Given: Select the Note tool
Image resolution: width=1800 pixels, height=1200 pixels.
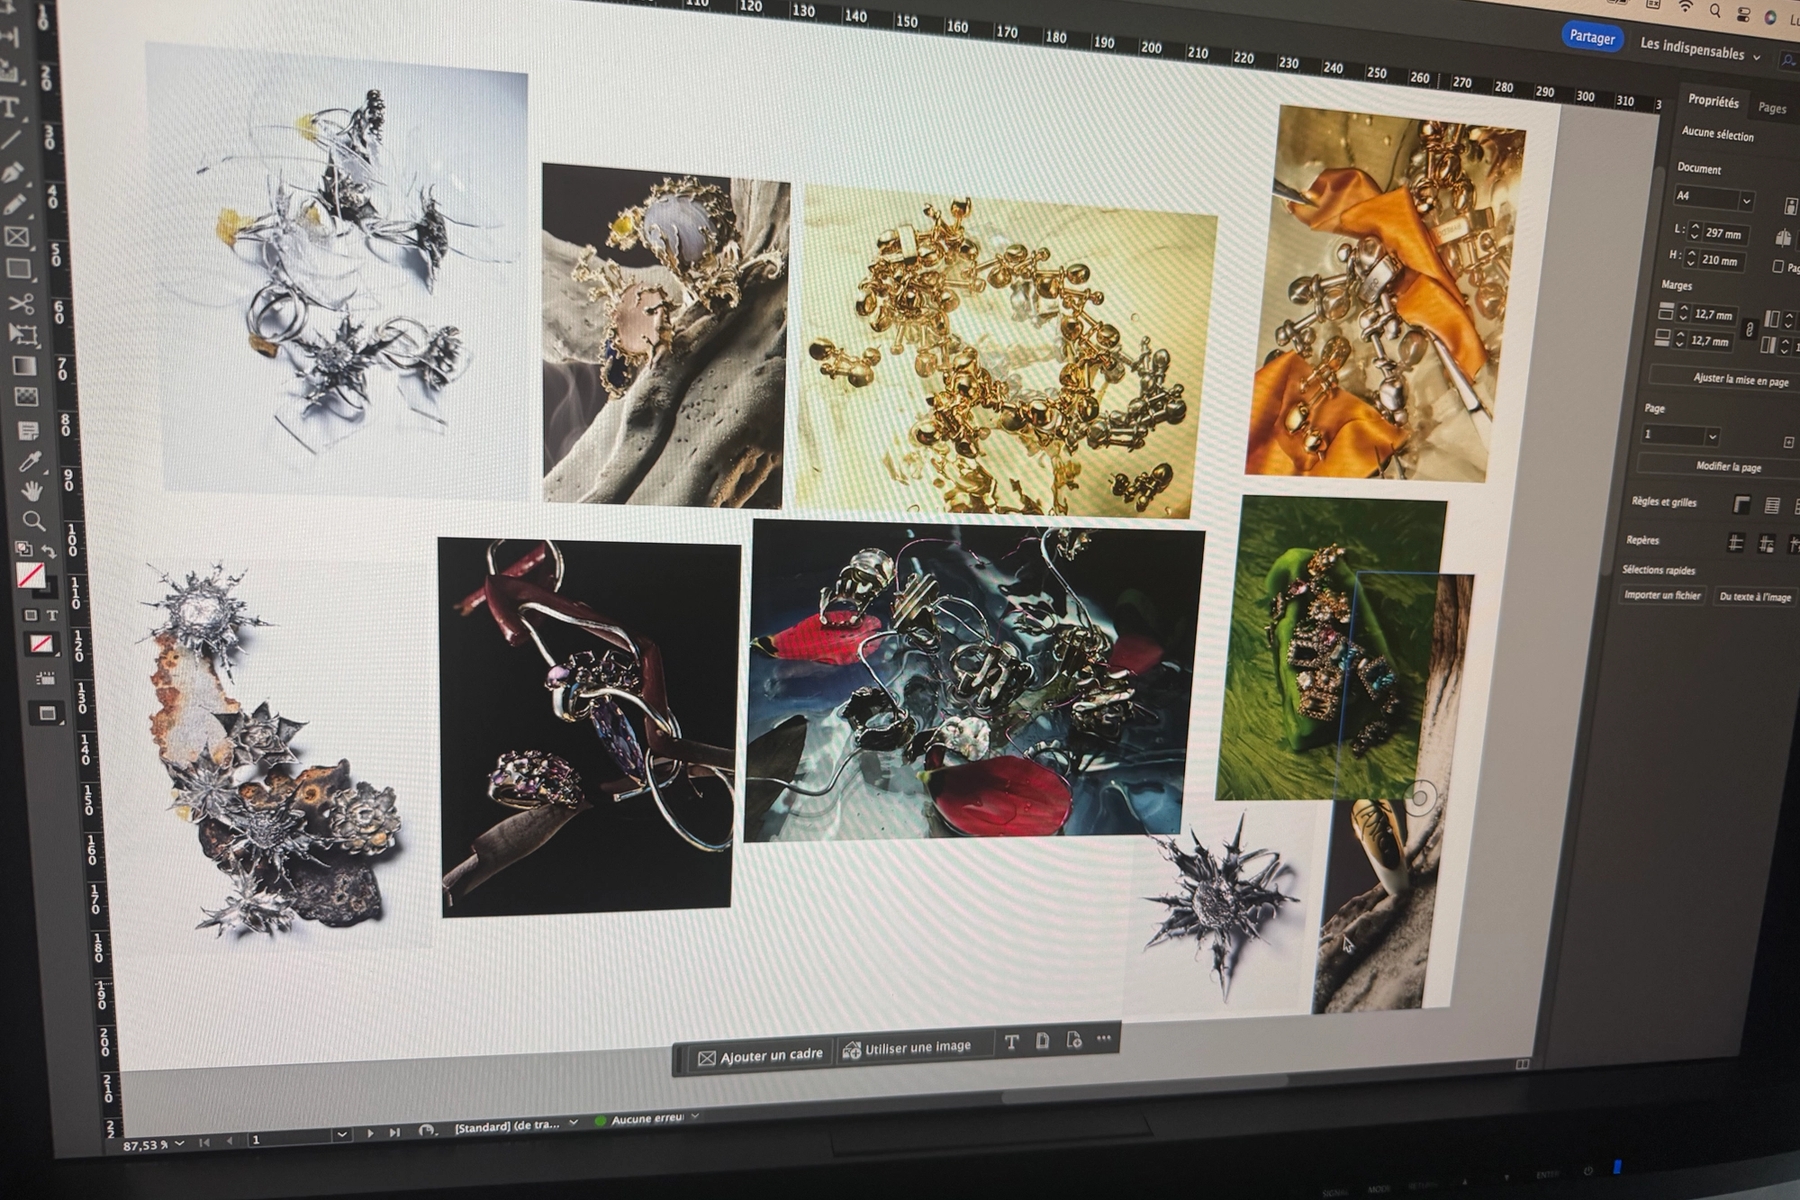Looking at the screenshot, I should click(x=28, y=430).
